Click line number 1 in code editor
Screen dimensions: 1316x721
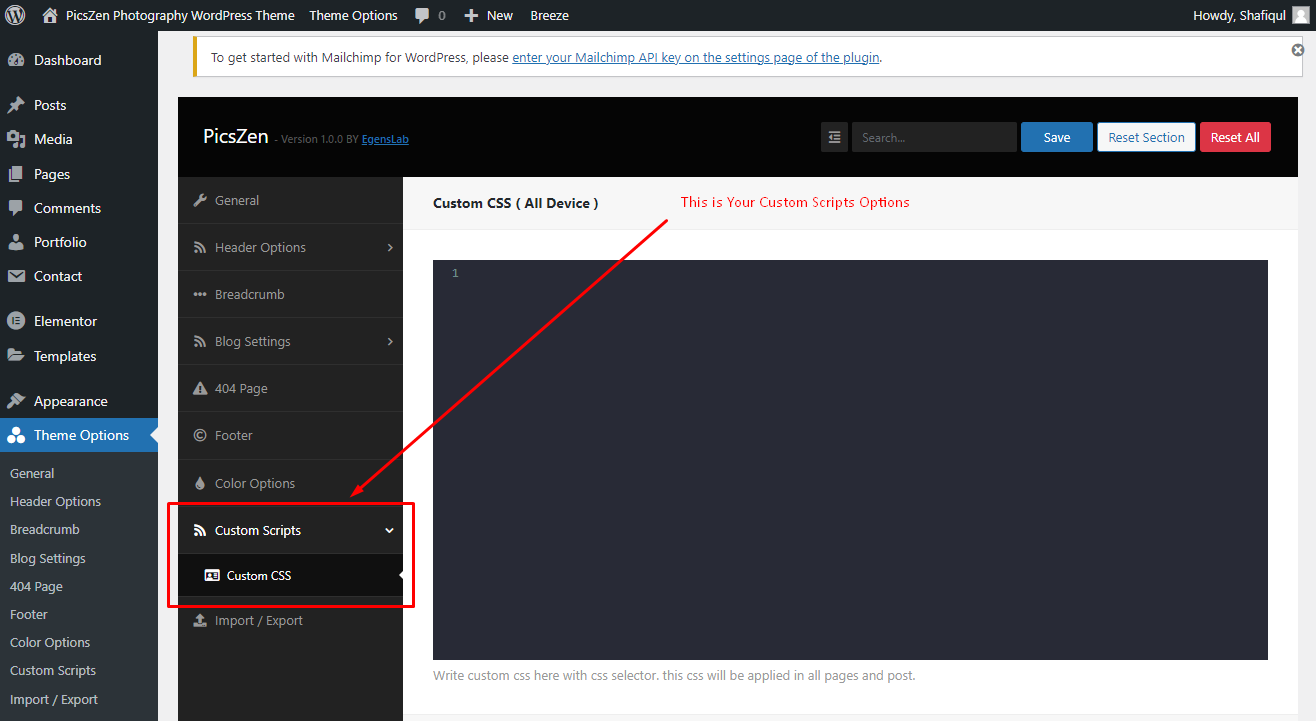pyautogui.click(x=455, y=273)
